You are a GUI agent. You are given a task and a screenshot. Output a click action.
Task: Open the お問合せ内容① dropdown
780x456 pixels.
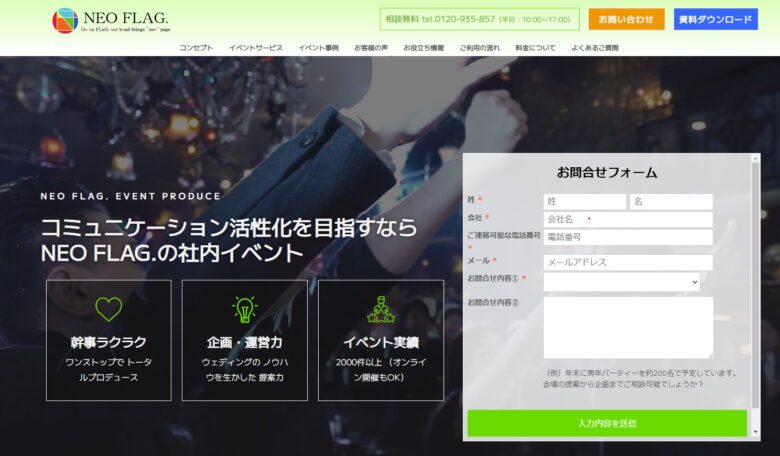[621, 282]
